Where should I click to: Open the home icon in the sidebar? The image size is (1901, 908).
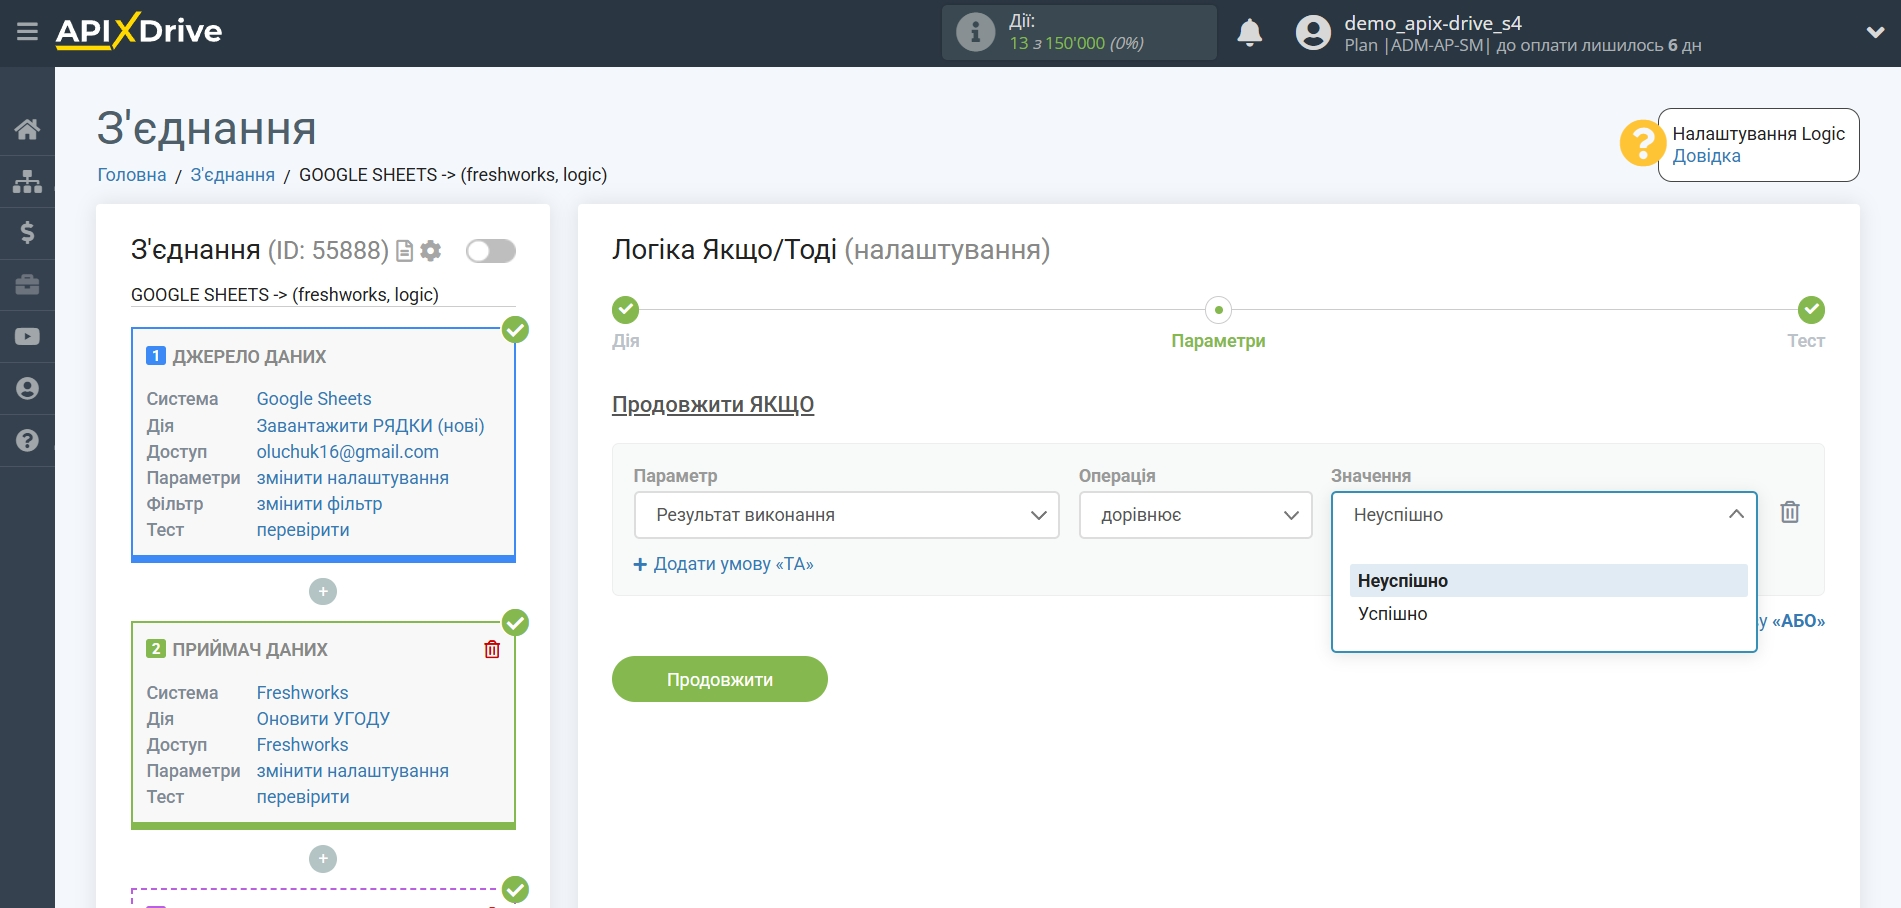[27, 129]
